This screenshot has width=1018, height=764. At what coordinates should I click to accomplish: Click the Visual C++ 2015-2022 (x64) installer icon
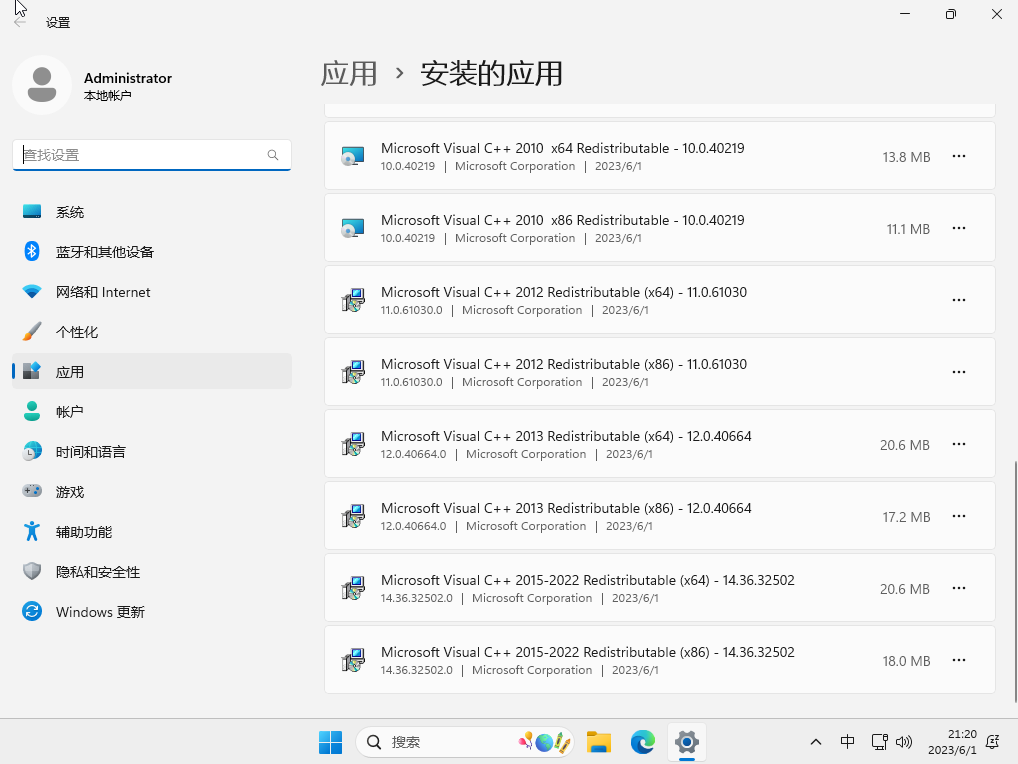pyautogui.click(x=353, y=589)
